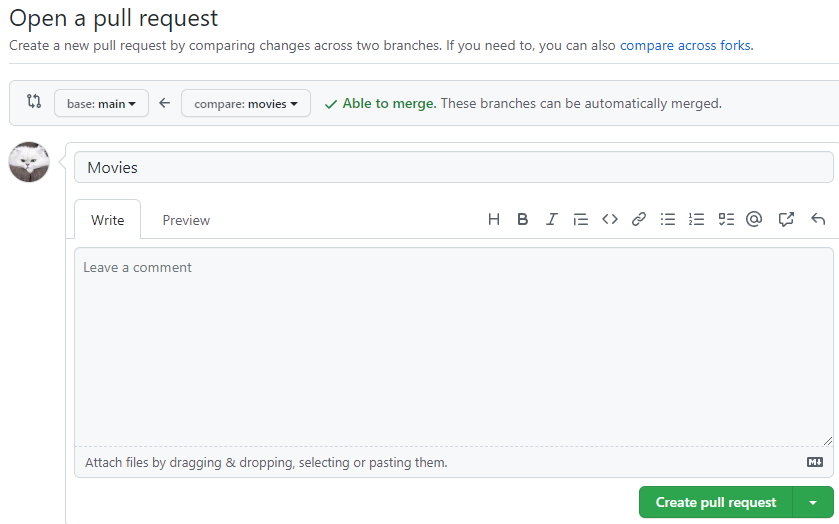Click the cat profile avatar
This screenshot has height=524, width=839.
coord(29,162)
